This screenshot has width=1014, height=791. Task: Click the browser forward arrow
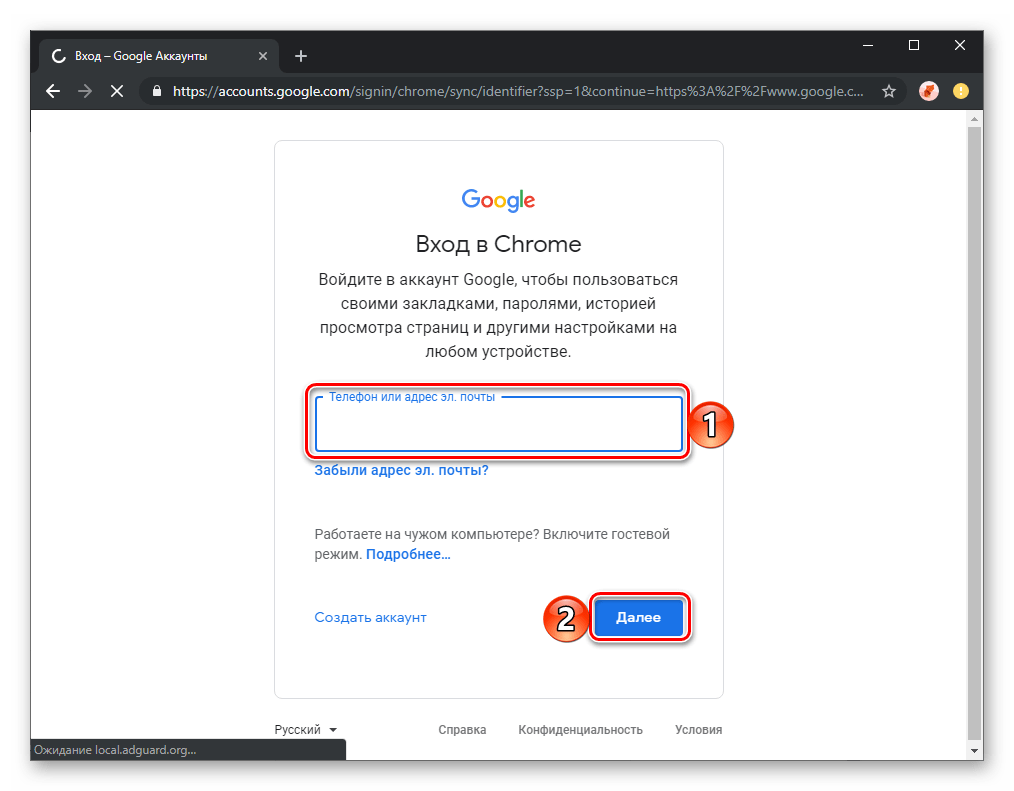point(85,91)
